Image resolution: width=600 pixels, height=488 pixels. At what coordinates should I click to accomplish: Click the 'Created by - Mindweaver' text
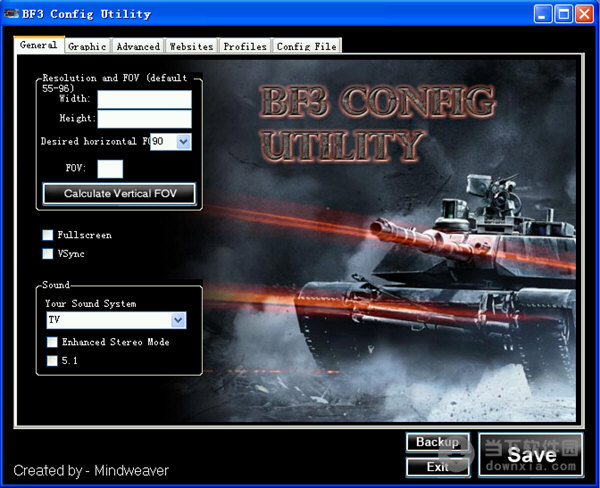91,471
